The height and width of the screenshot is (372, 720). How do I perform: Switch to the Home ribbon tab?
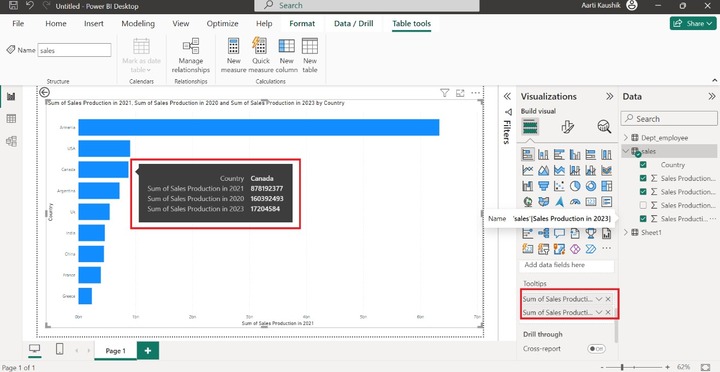pos(56,23)
